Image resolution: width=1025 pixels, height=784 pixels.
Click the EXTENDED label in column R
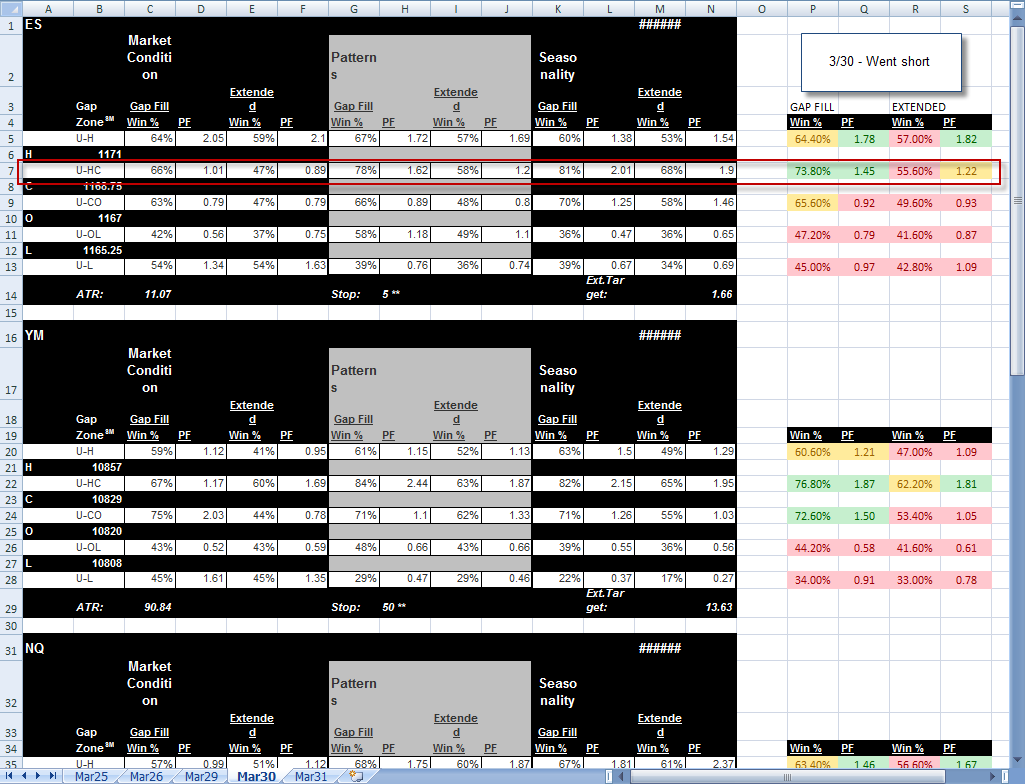(918, 107)
